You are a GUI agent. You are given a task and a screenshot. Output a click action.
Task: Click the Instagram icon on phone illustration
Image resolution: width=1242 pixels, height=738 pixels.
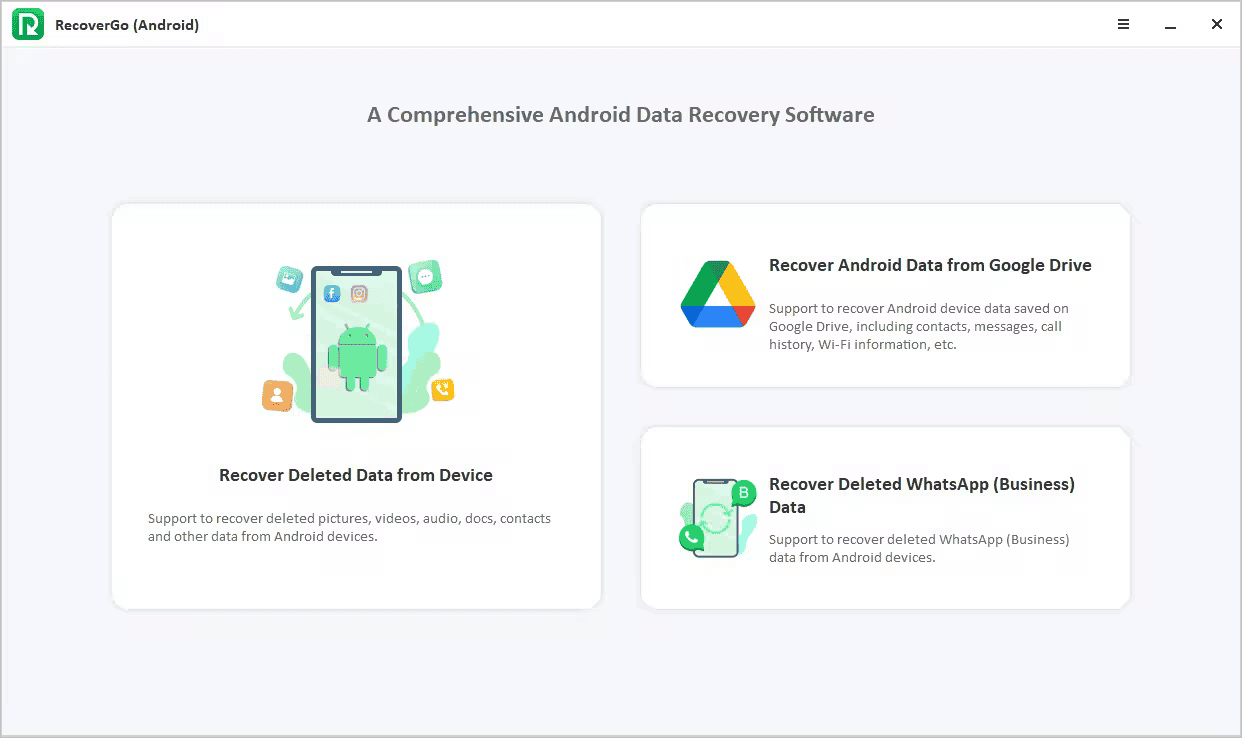pyautogui.click(x=359, y=293)
